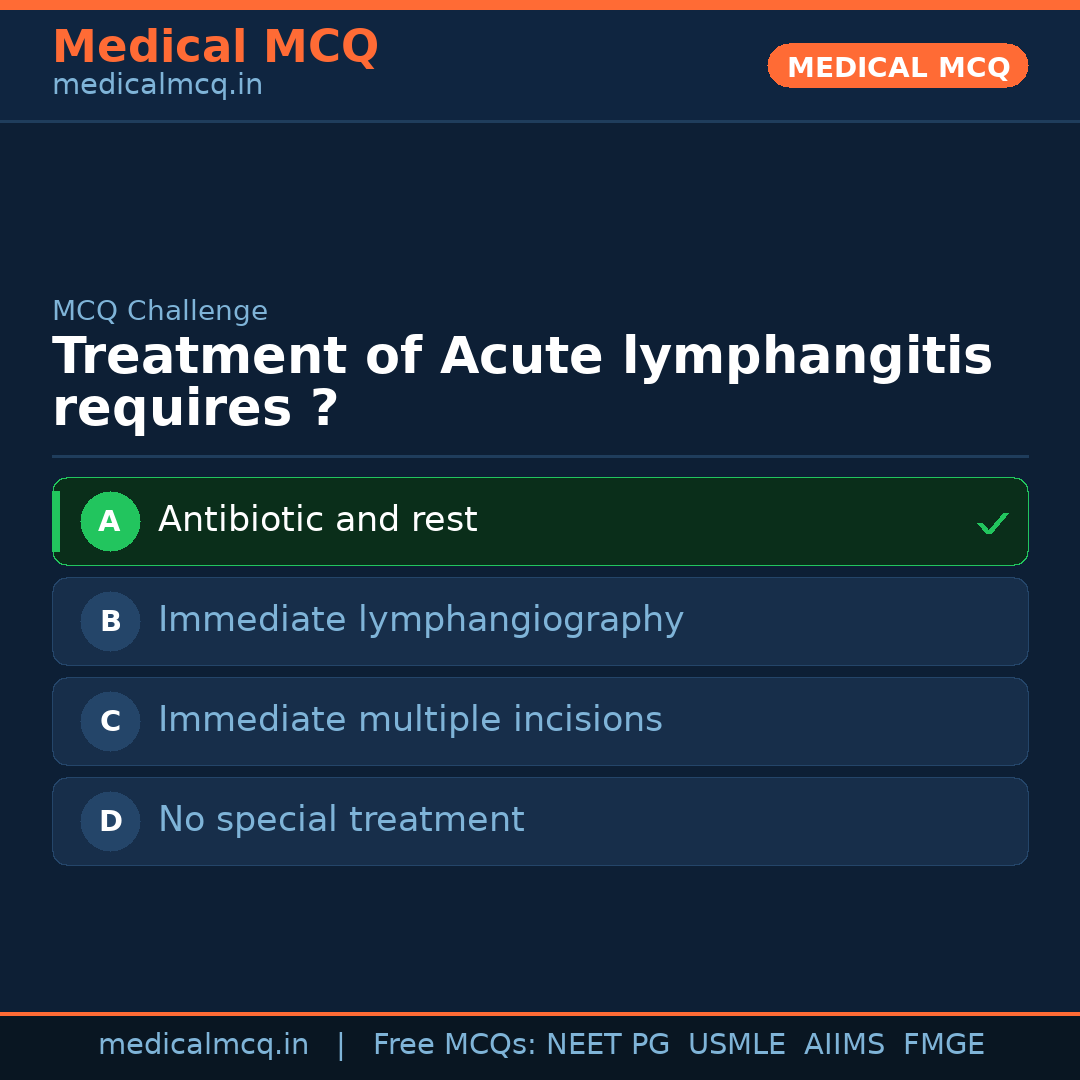Click the "MCQ Challenge" label
Image resolution: width=1080 pixels, height=1080 pixels.
pos(160,312)
